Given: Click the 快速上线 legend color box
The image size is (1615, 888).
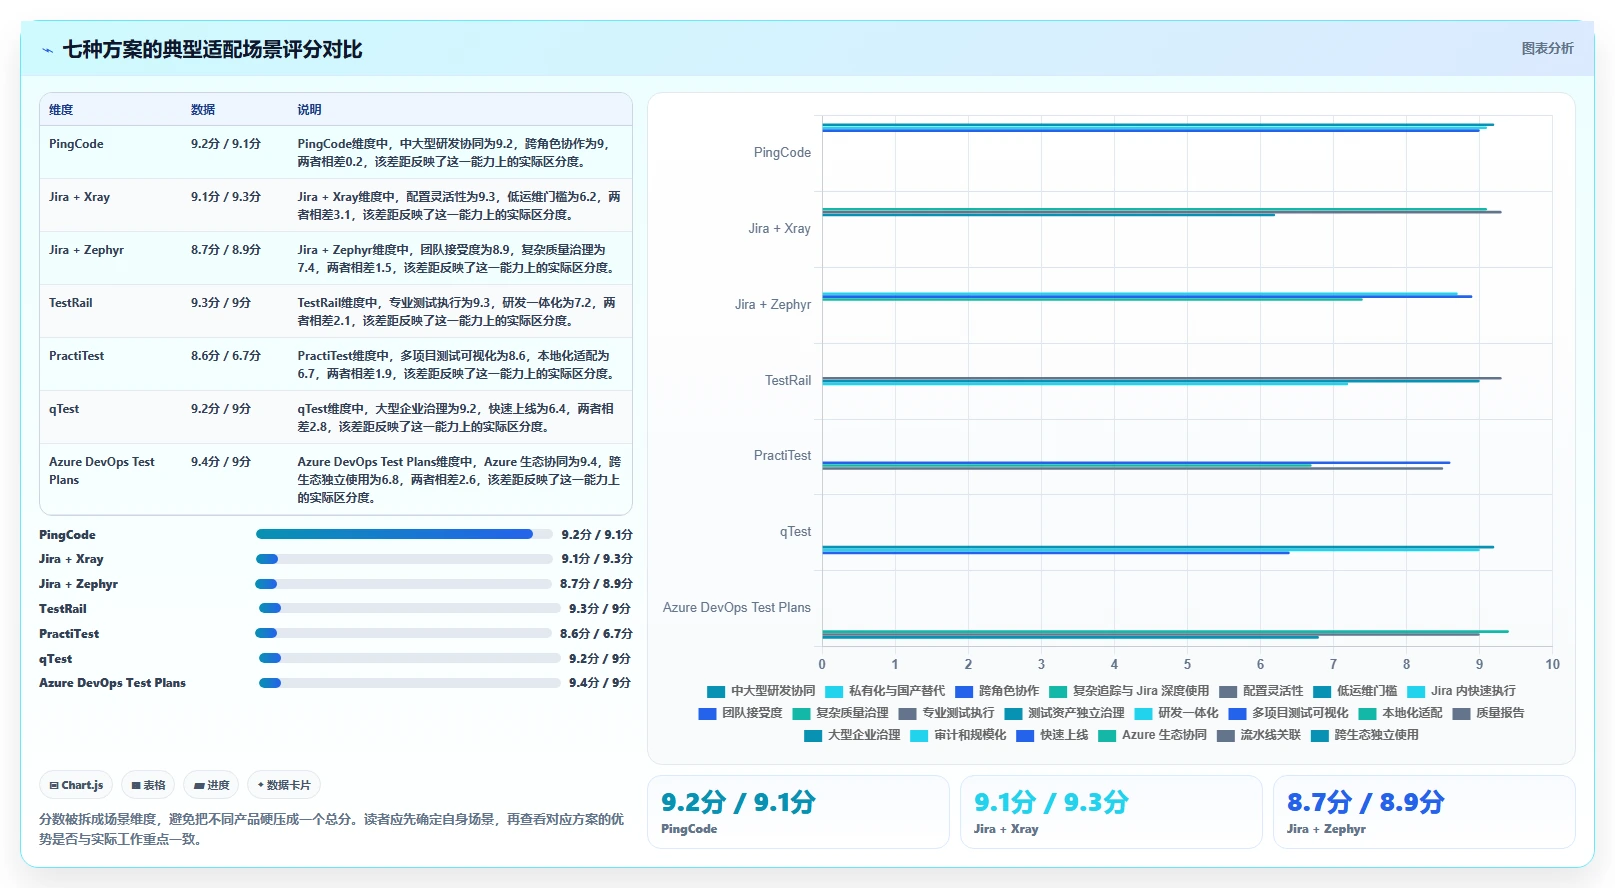Looking at the screenshot, I should pyautogui.click(x=1026, y=736).
